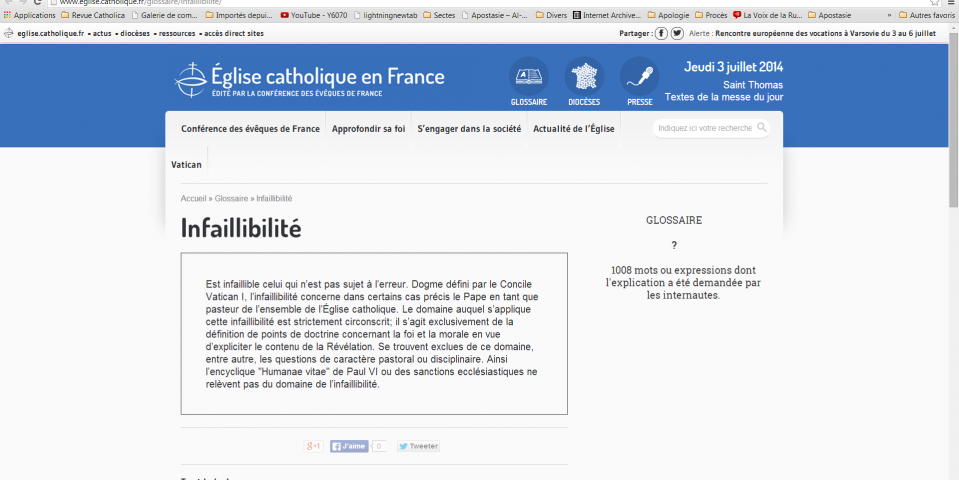Click the actus top link

[100, 34]
